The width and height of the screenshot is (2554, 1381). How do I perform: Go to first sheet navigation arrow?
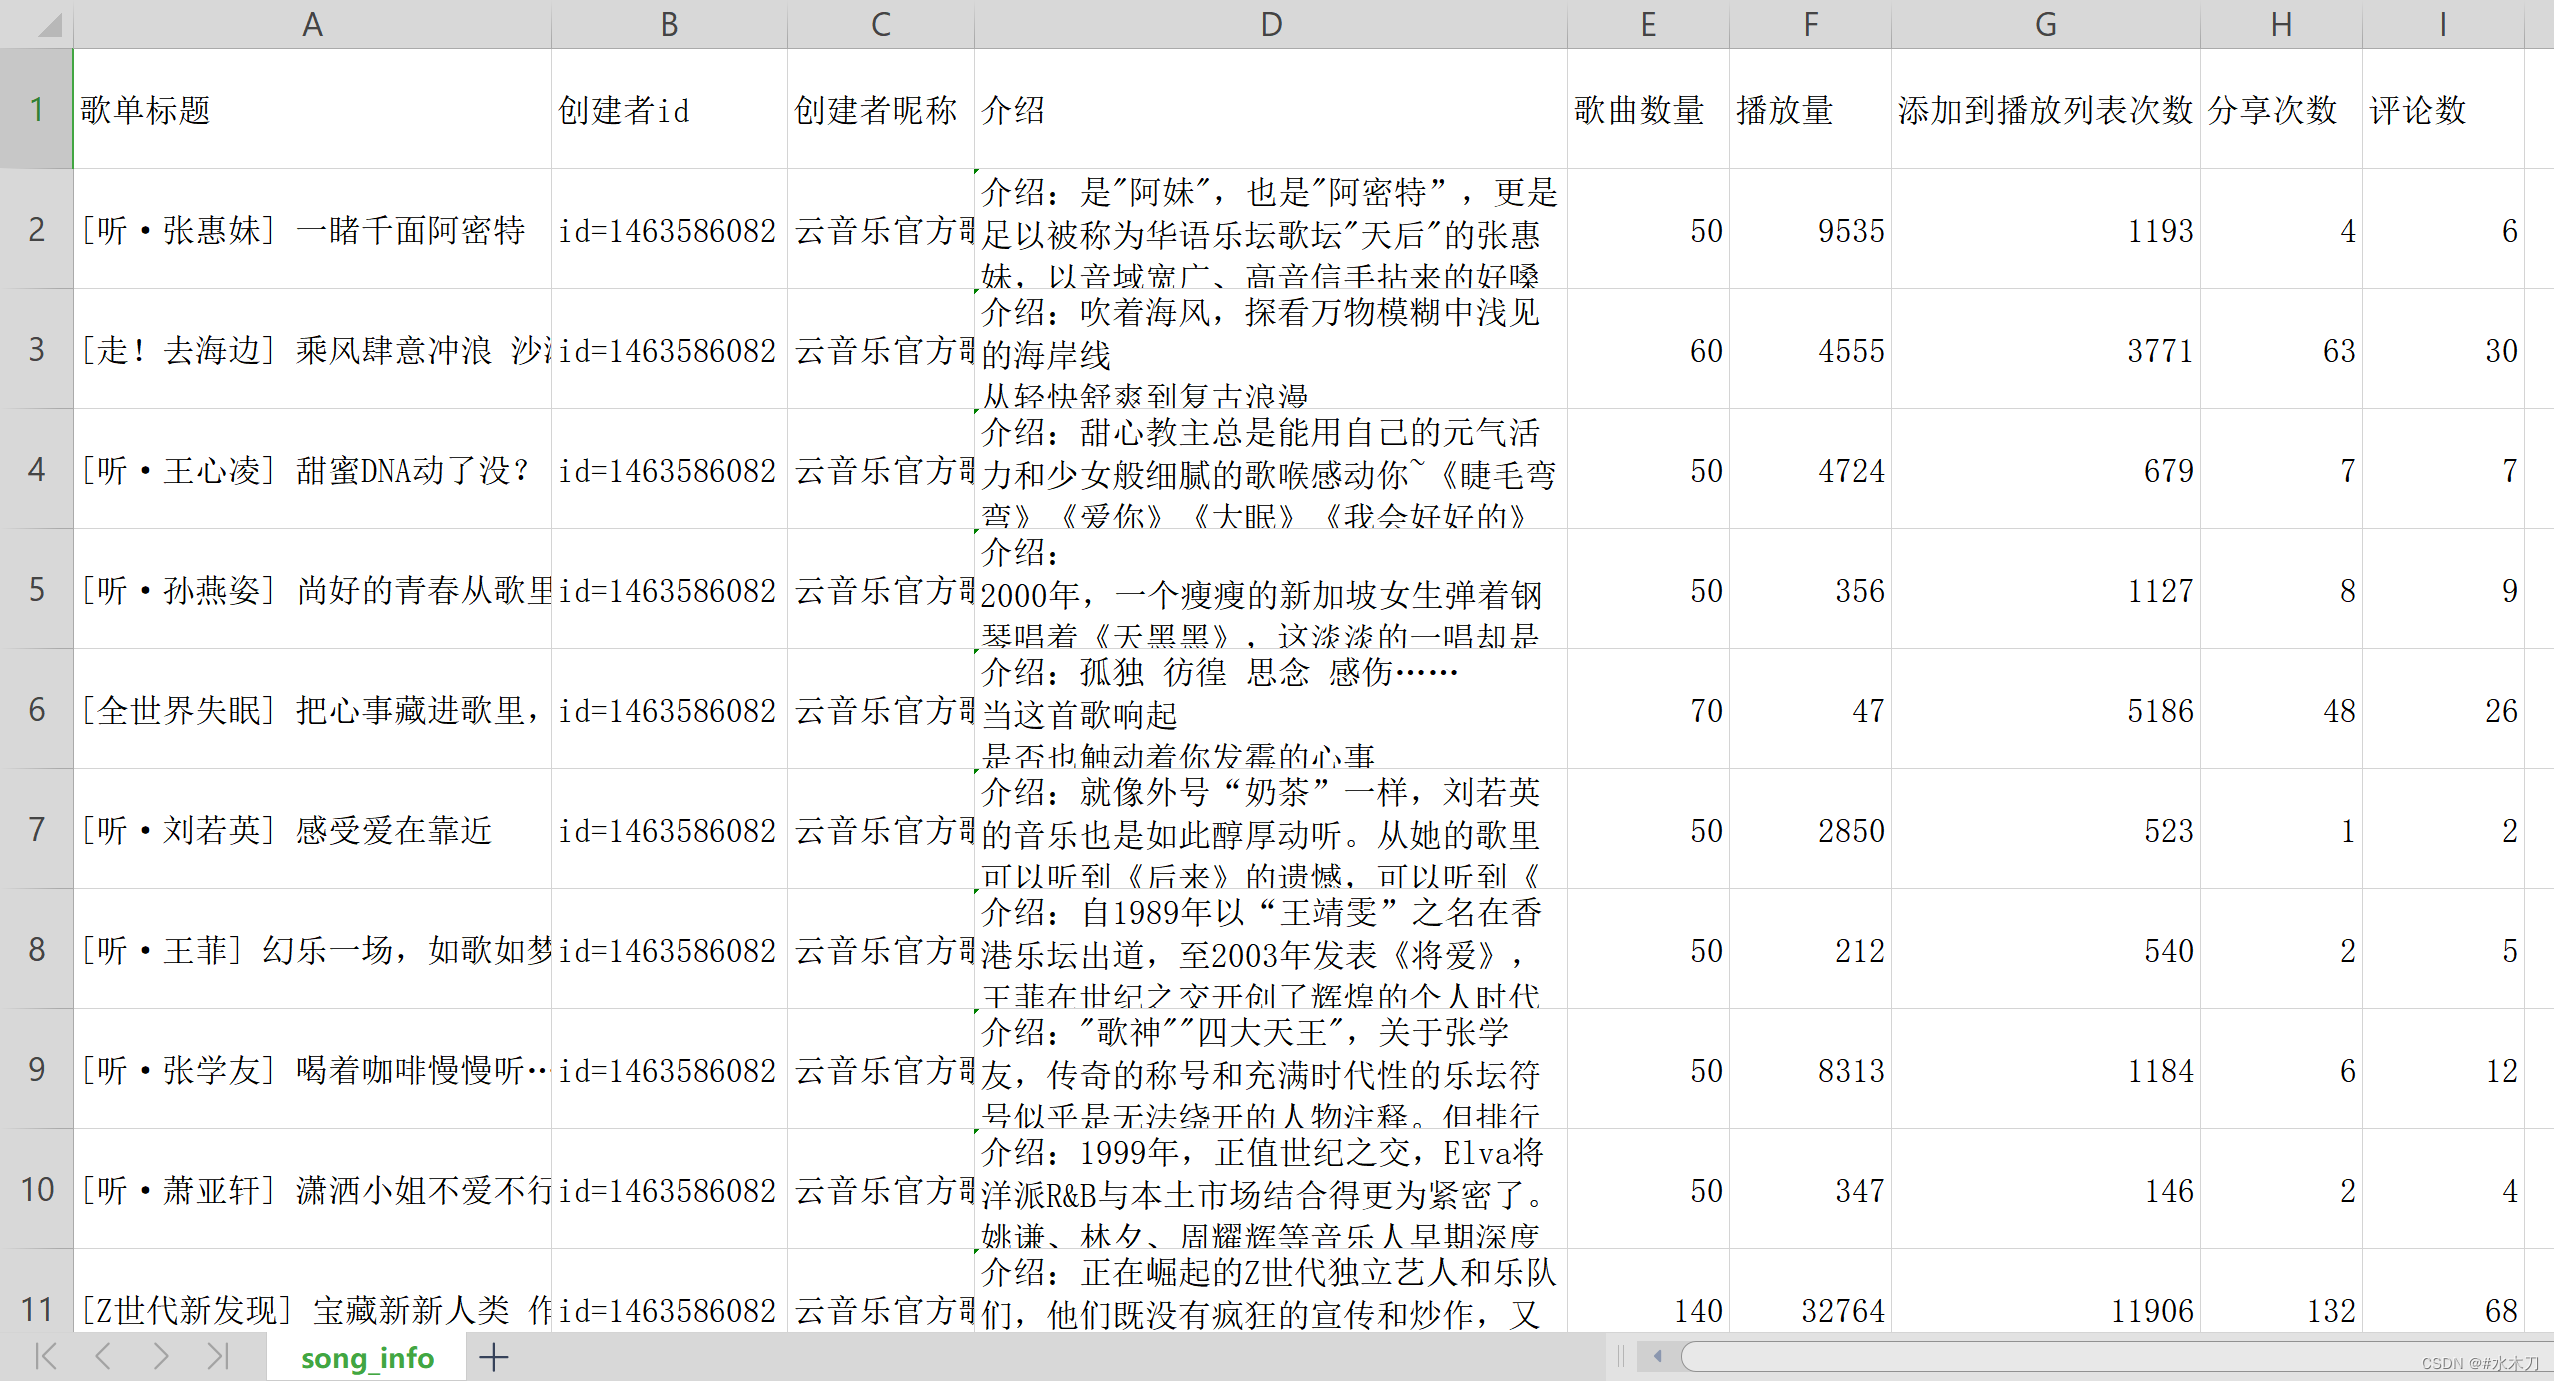pos(46,1357)
